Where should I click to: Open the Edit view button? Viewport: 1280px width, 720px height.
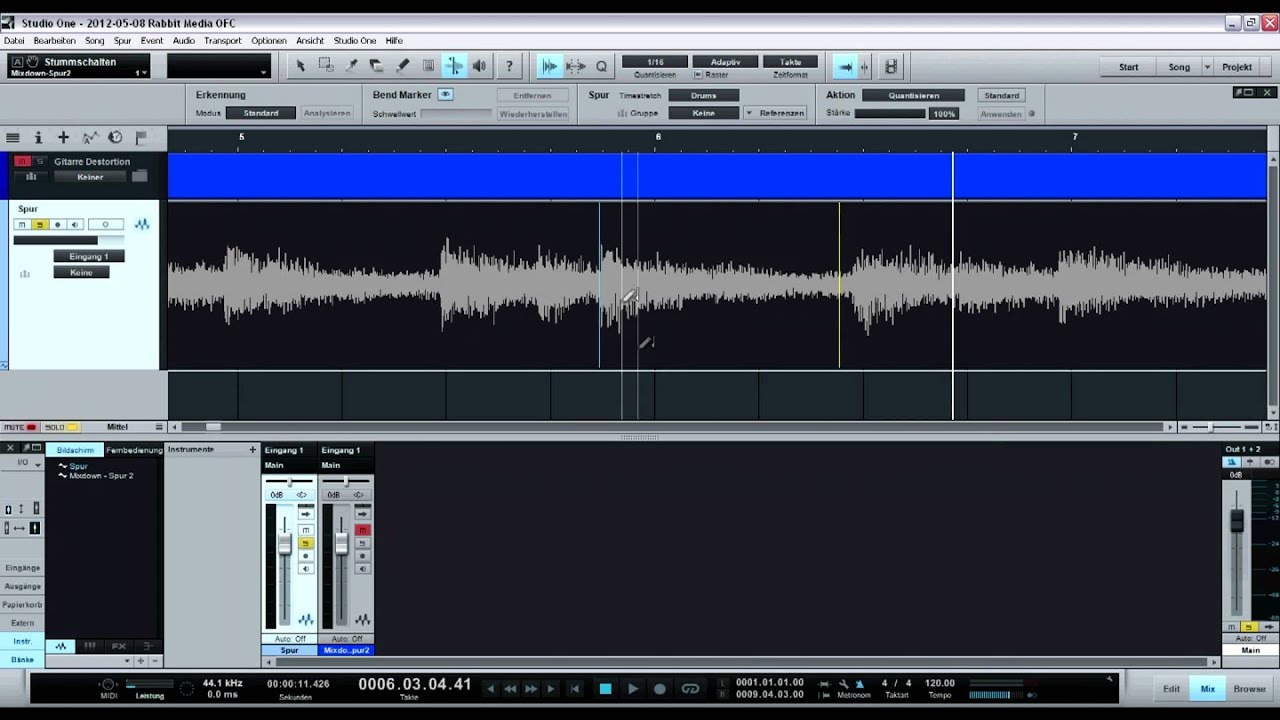tap(1171, 689)
